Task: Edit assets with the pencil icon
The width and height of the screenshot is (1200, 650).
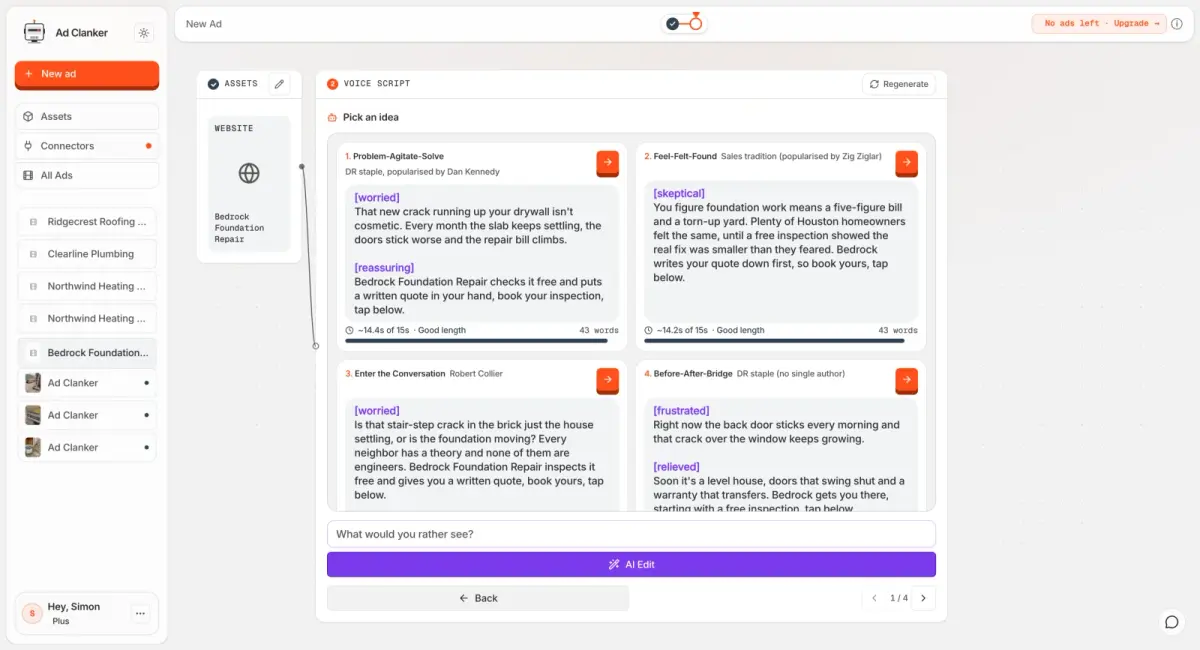Action: [x=279, y=84]
